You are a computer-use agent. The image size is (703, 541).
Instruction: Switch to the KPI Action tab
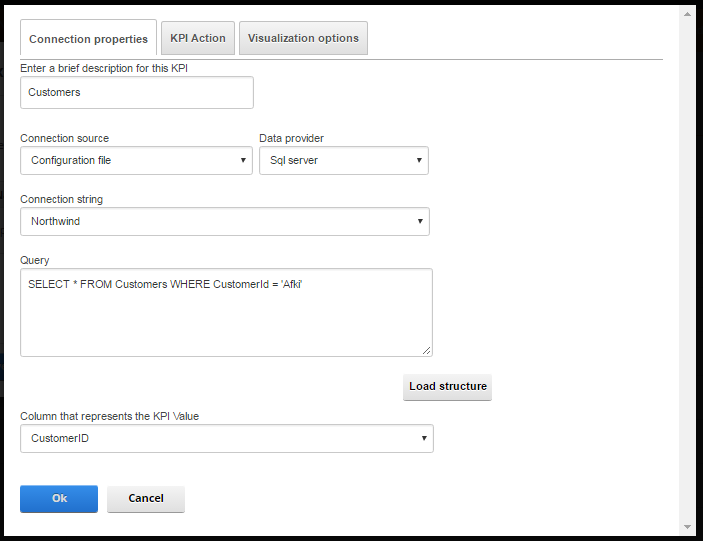(x=198, y=38)
